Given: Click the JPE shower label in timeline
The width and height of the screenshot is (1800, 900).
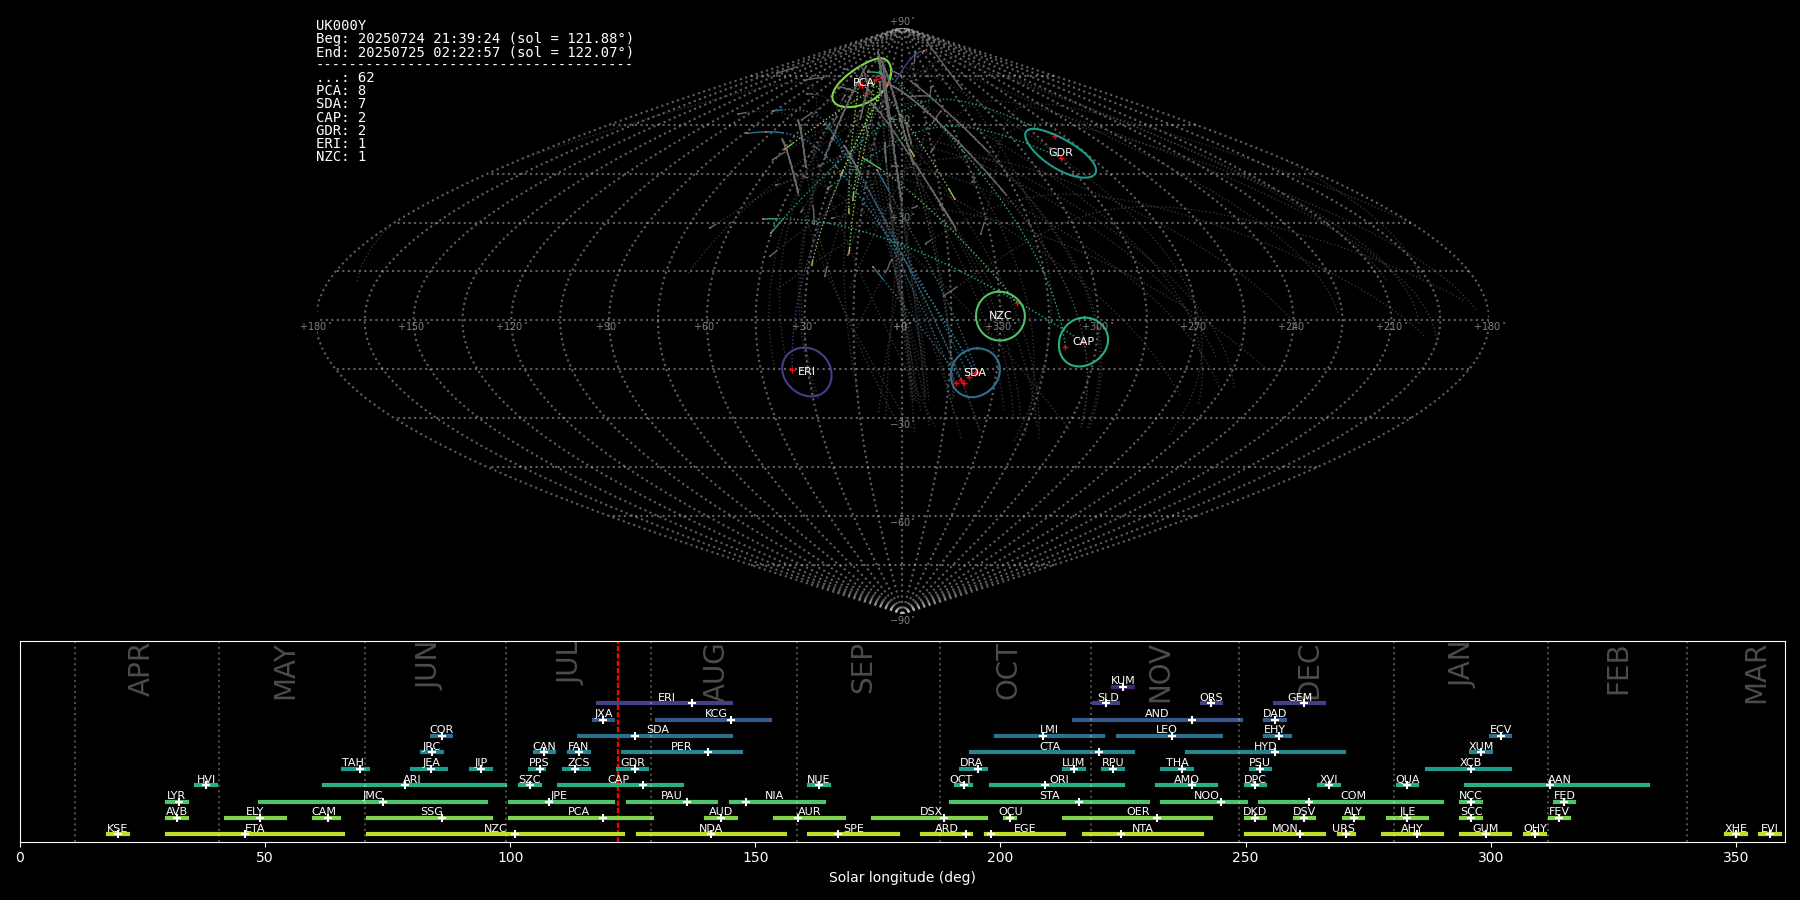Looking at the screenshot, I should 559,796.
